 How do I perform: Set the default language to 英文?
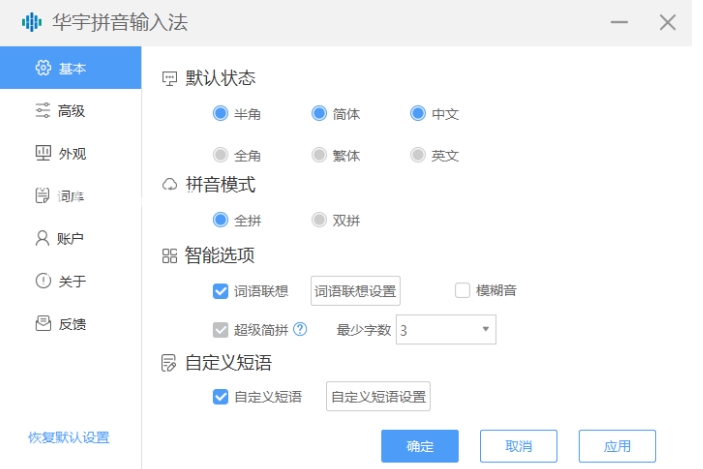coord(417,155)
